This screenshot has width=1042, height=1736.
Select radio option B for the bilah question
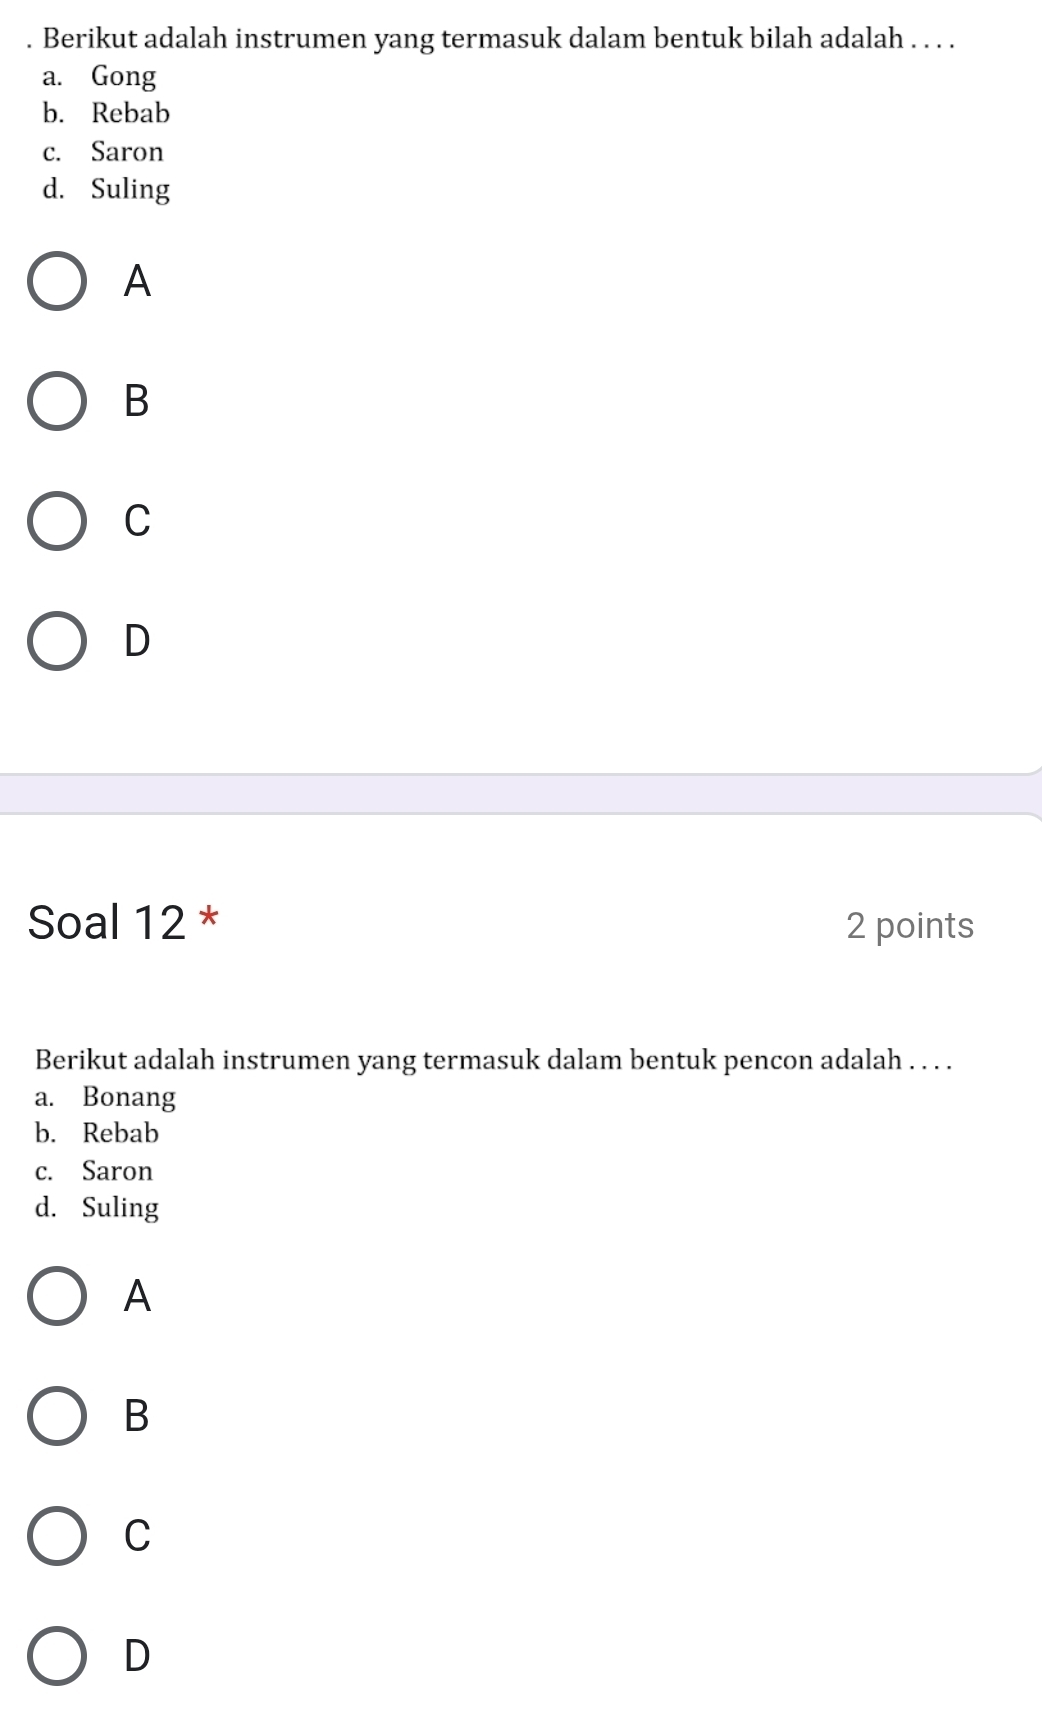[x=57, y=401]
